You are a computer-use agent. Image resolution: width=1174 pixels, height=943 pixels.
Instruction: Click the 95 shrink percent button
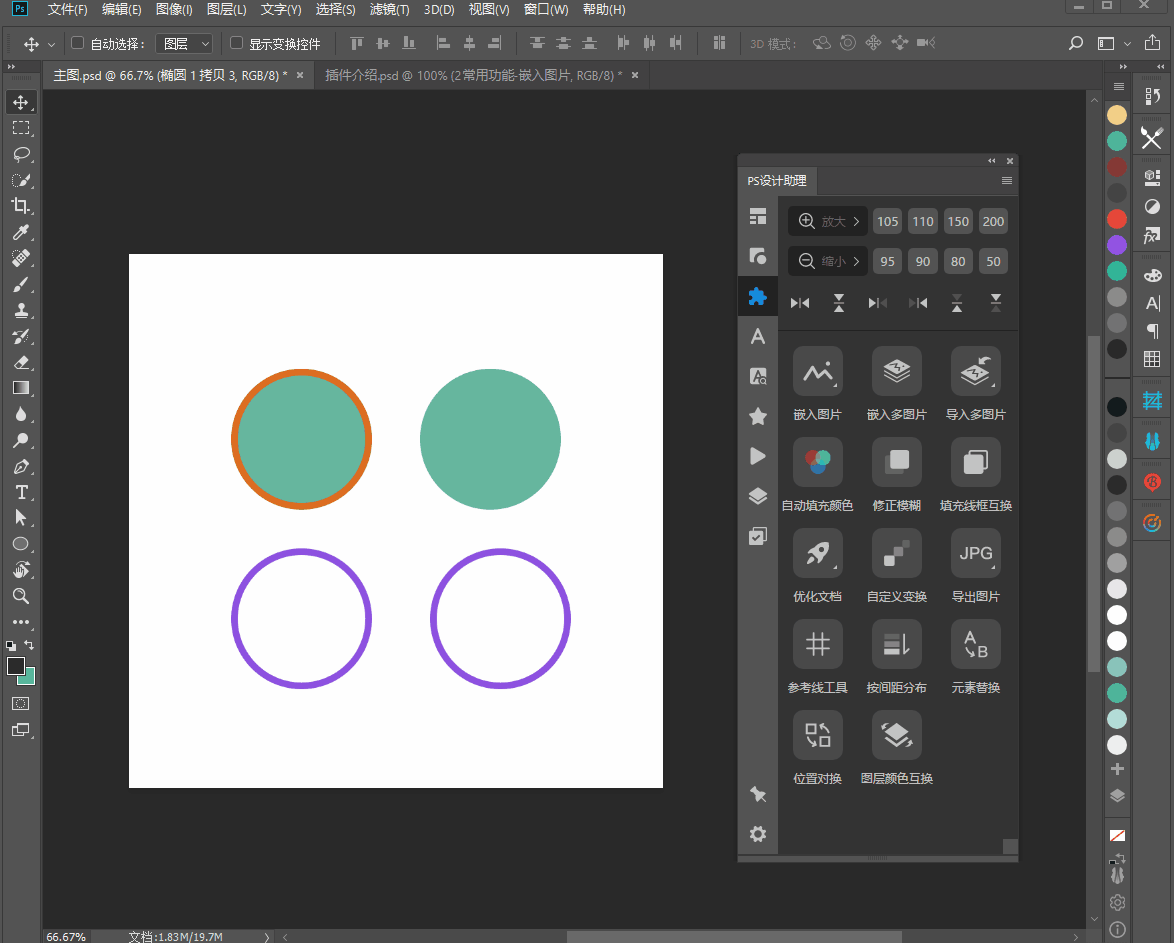pos(887,261)
